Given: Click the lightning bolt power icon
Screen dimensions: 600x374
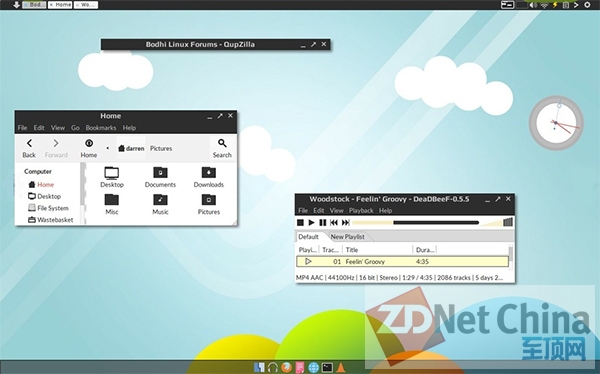Looking at the screenshot, I should click(555, 5).
